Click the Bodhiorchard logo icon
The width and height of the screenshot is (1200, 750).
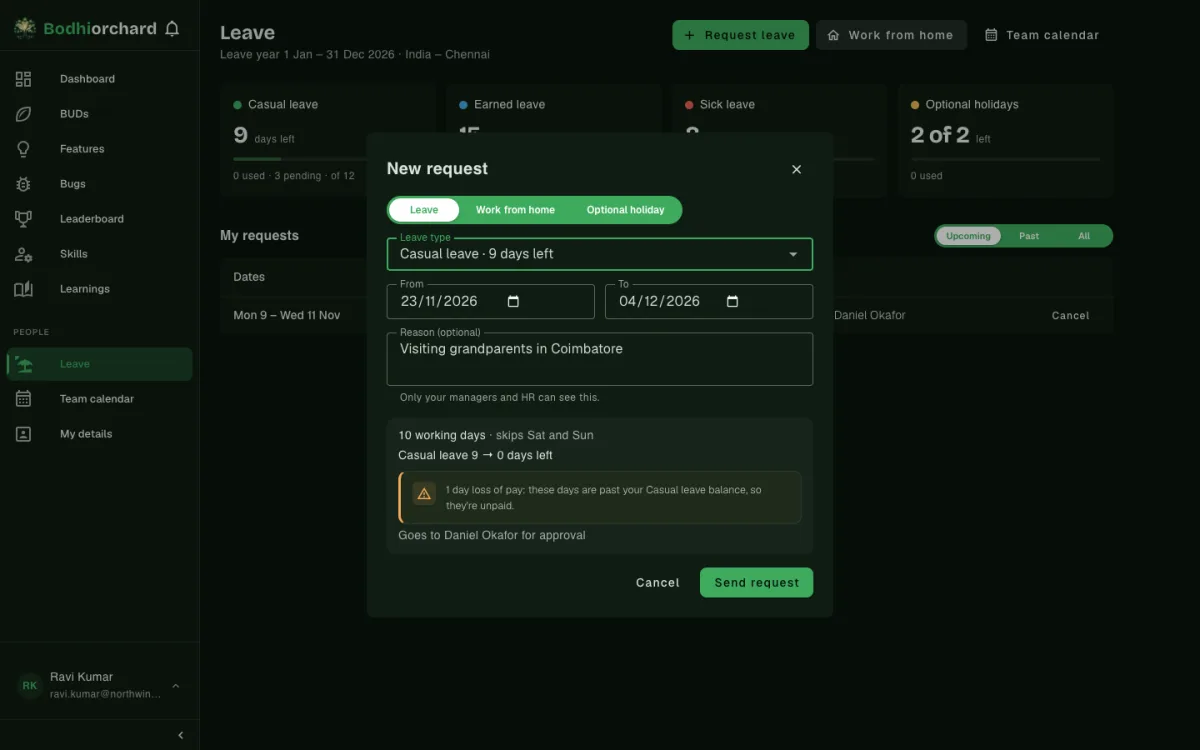click(25, 29)
